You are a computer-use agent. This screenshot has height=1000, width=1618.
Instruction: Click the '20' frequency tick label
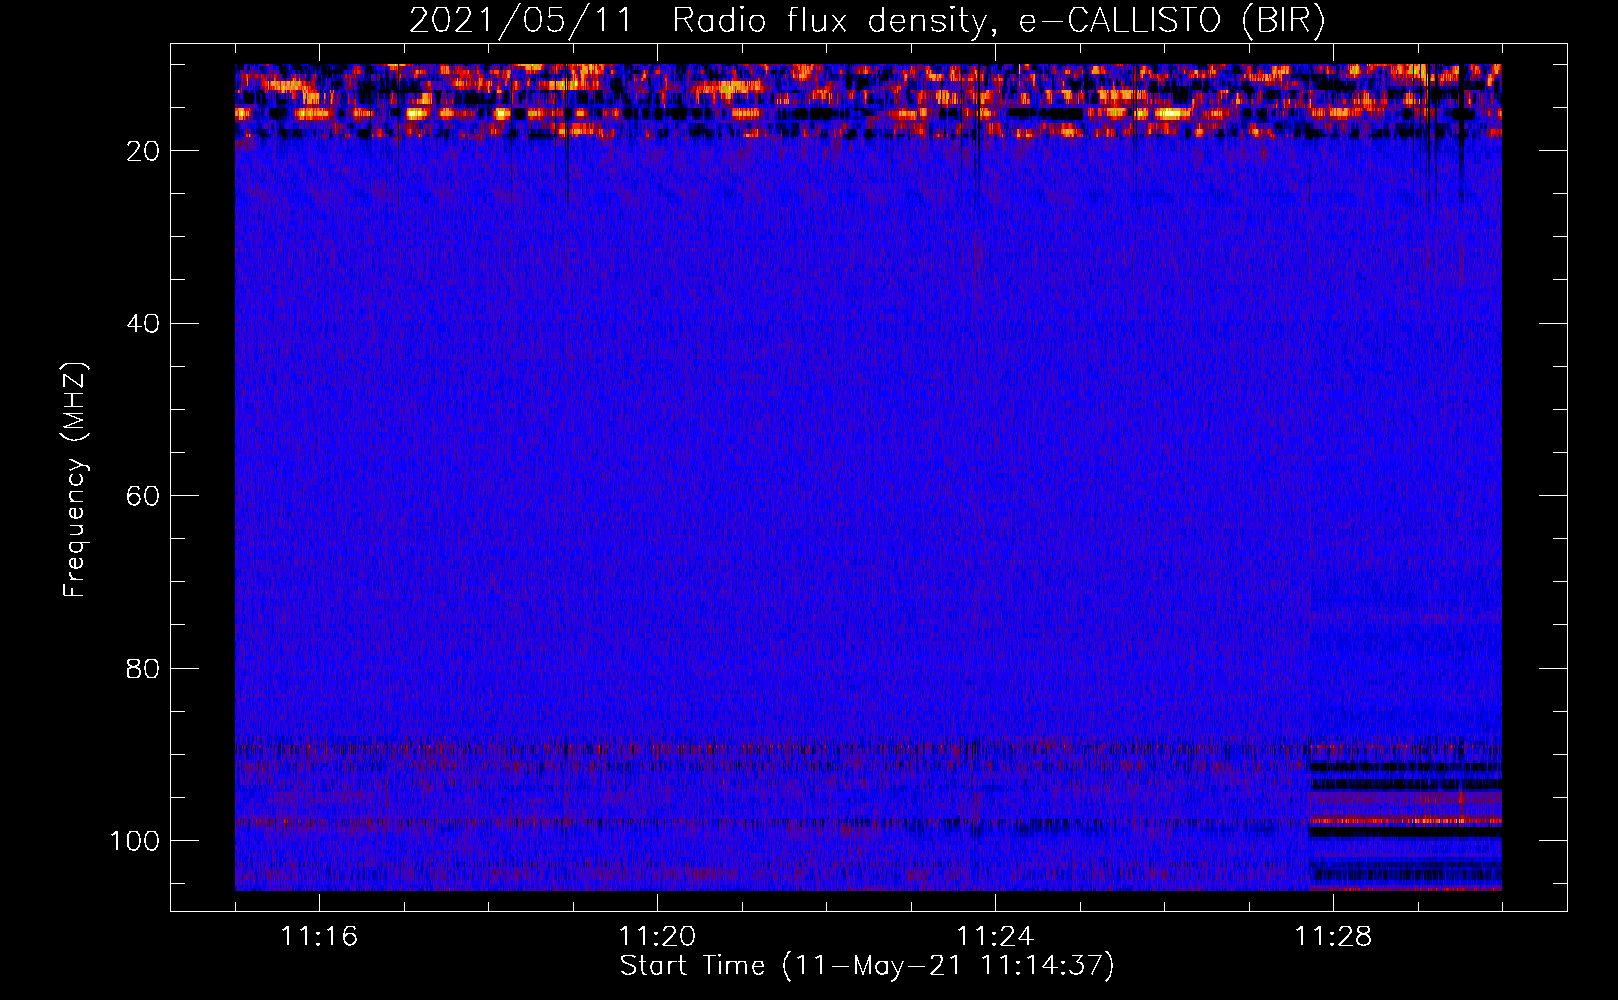tap(143, 151)
